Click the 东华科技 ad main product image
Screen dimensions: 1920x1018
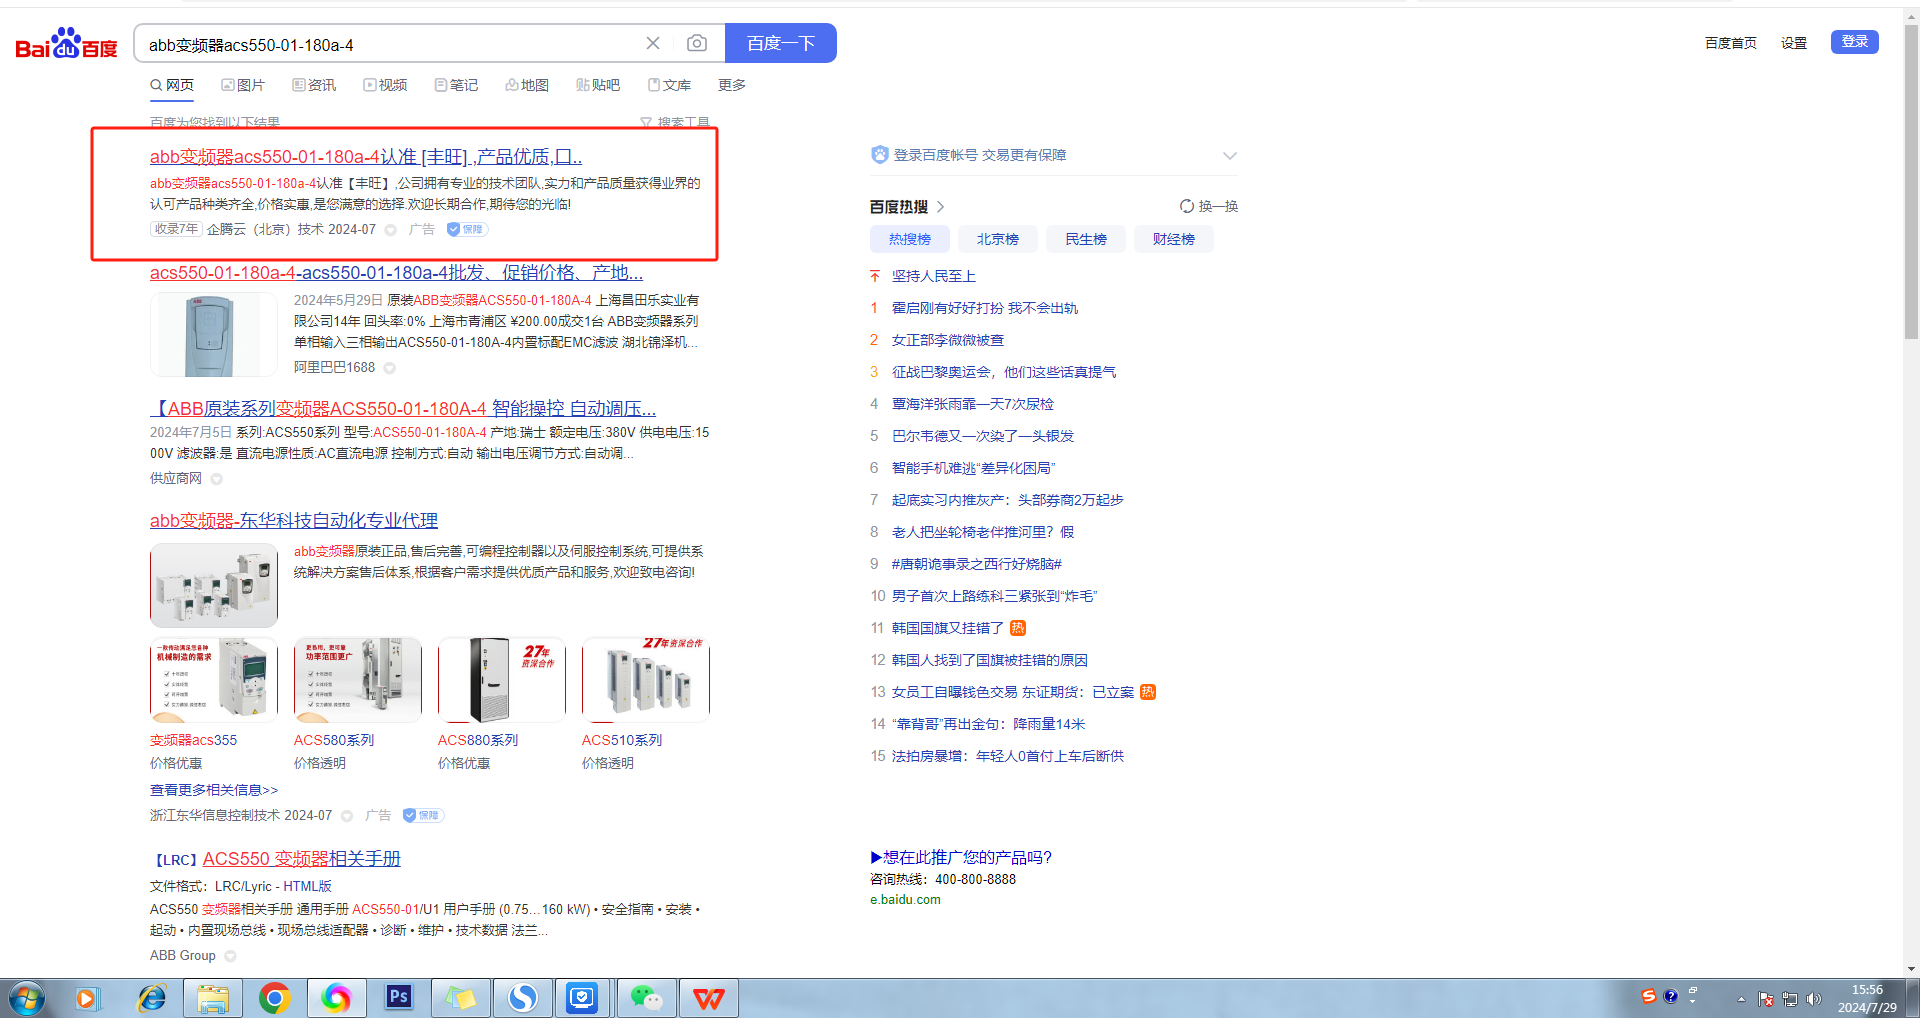tap(214, 585)
